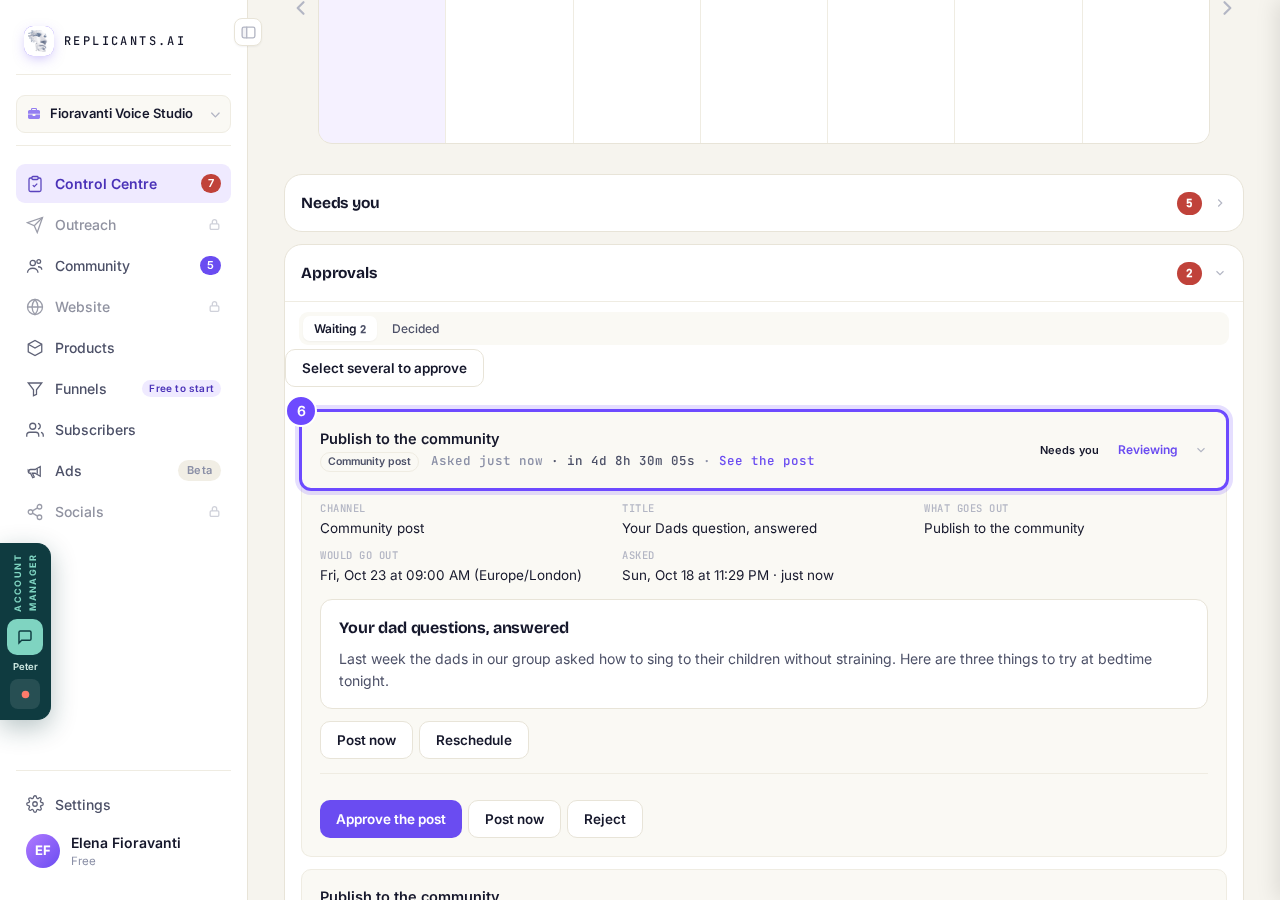Click the Products box icon
This screenshot has height=900, width=1280.
point(35,348)
